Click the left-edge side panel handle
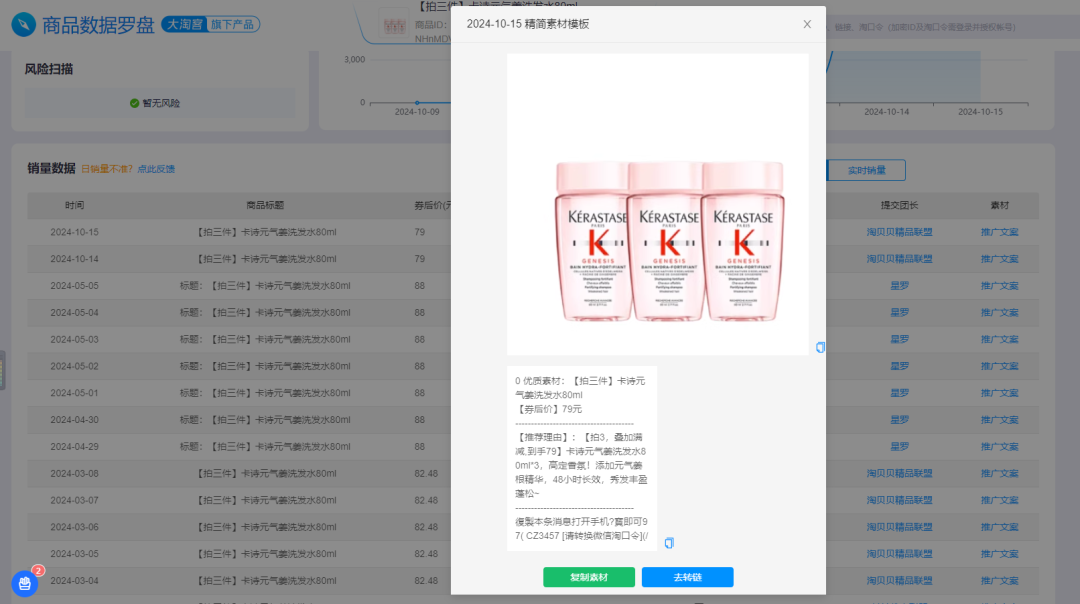 coord(3,371)
